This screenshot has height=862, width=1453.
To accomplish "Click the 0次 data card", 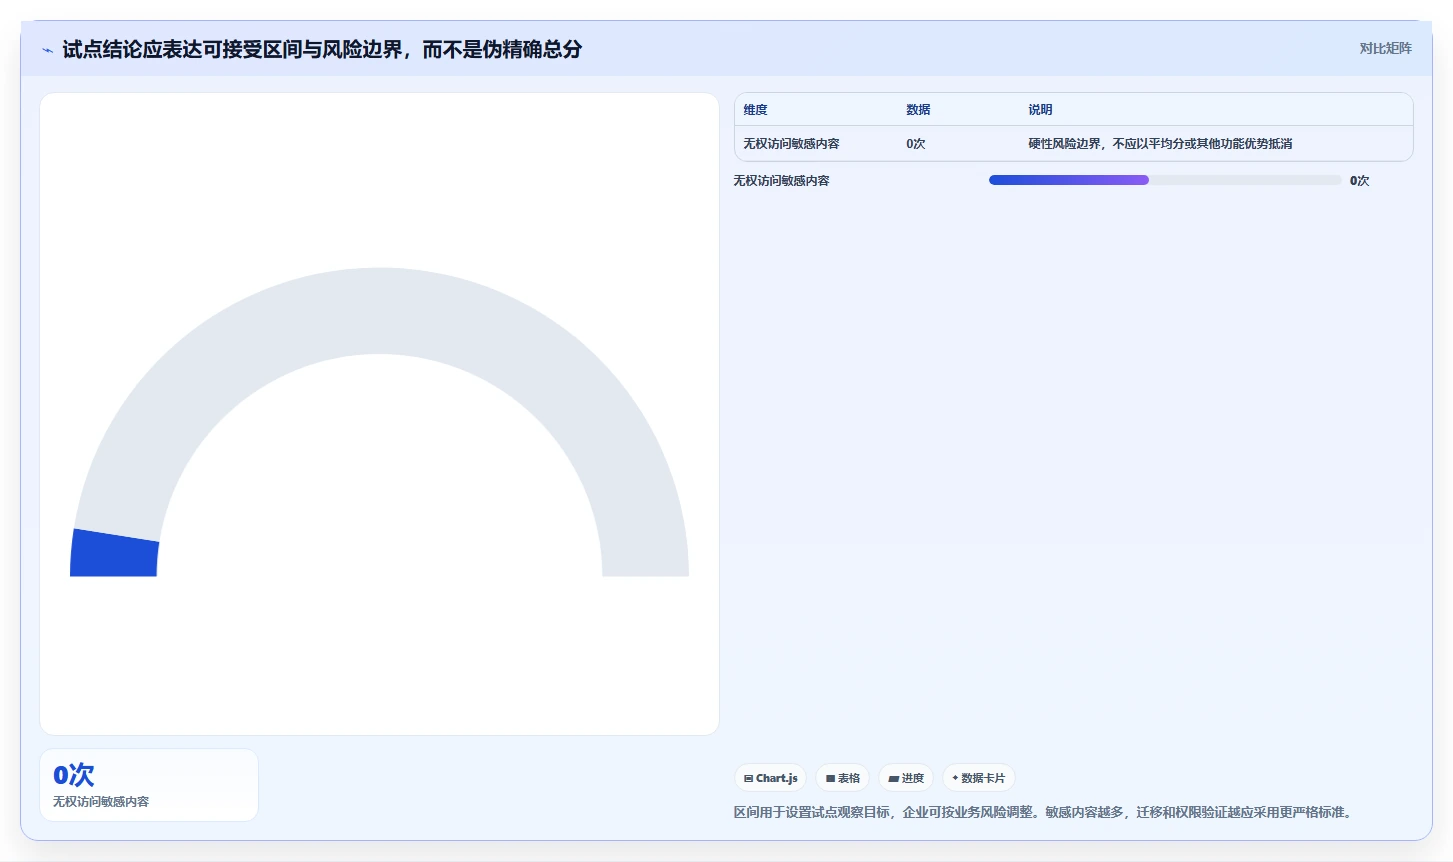I will [149, 785].
